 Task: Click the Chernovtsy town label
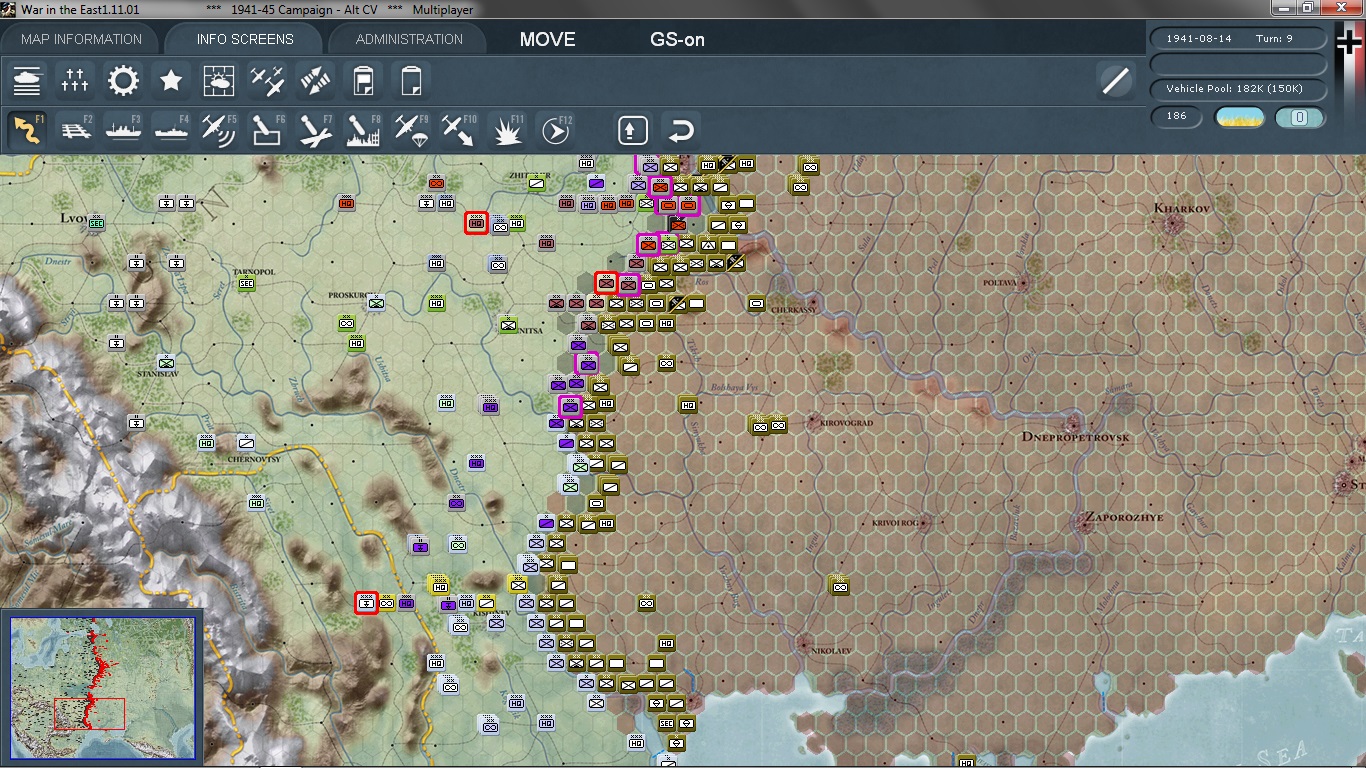254,459
